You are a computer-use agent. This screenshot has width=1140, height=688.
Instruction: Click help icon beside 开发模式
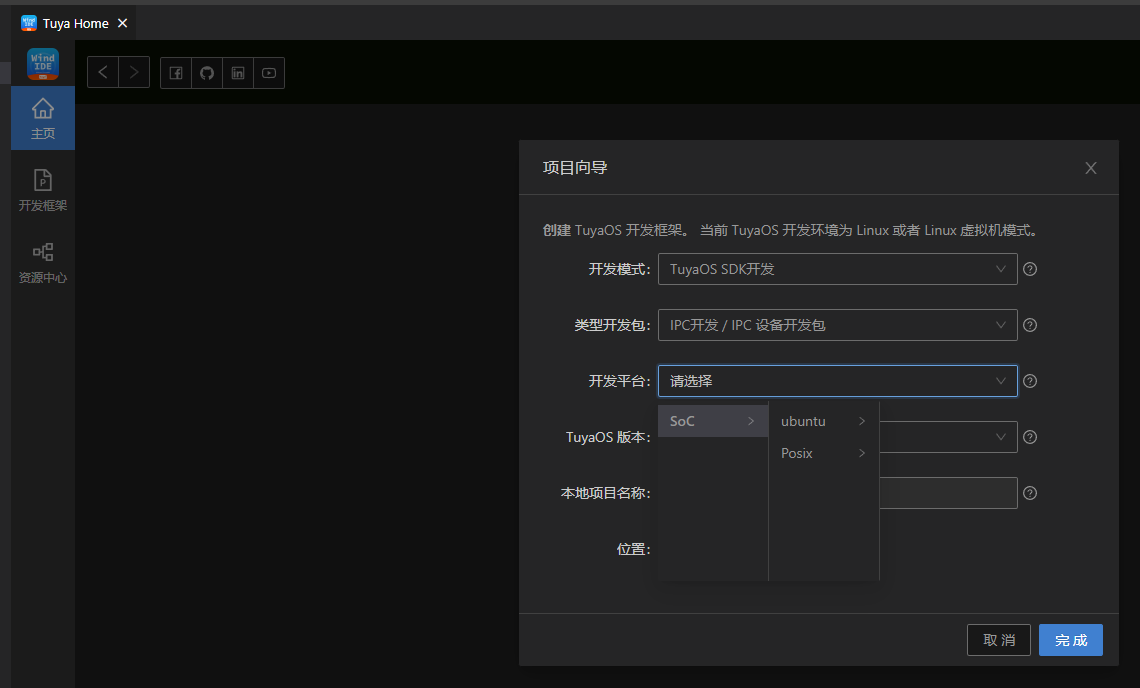point(1030,269)
